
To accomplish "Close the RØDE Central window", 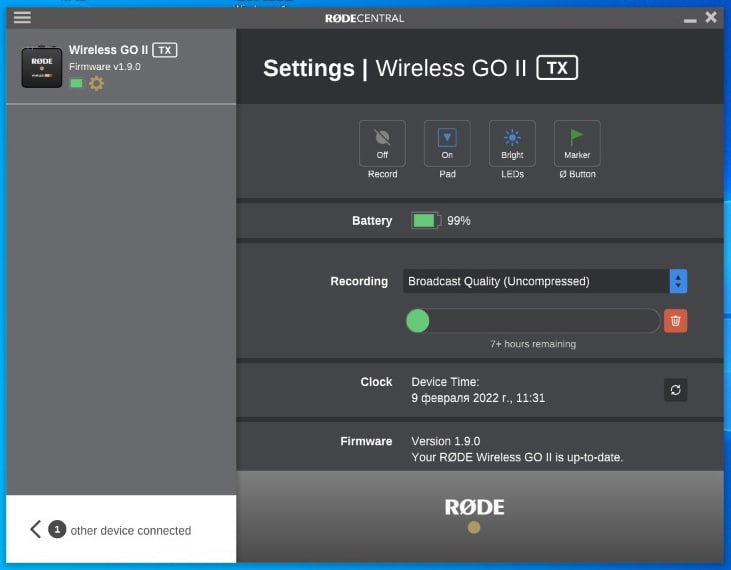I will 711,17.
